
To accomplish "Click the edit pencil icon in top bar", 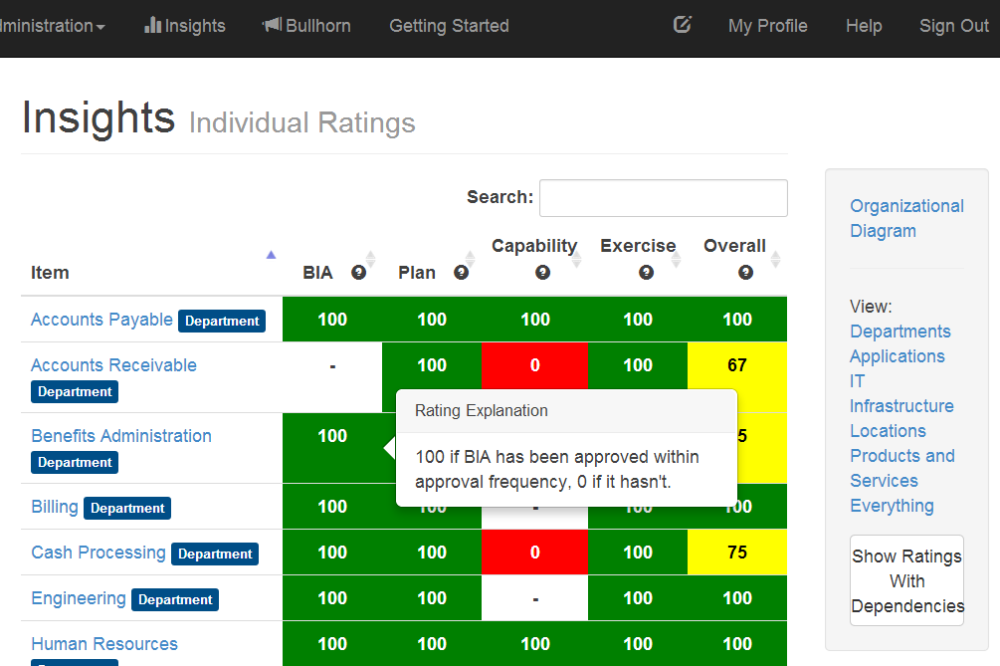I will [x=682, y=25].
